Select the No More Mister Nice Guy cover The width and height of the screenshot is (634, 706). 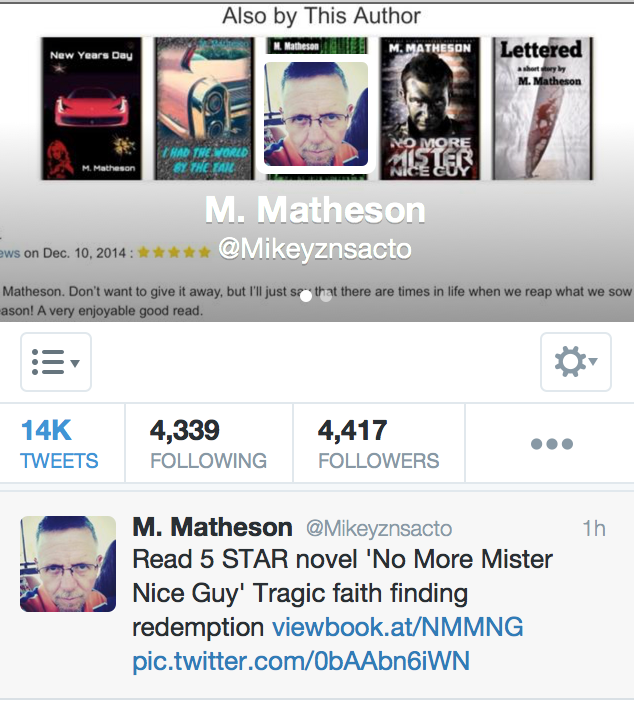(430, 109)
